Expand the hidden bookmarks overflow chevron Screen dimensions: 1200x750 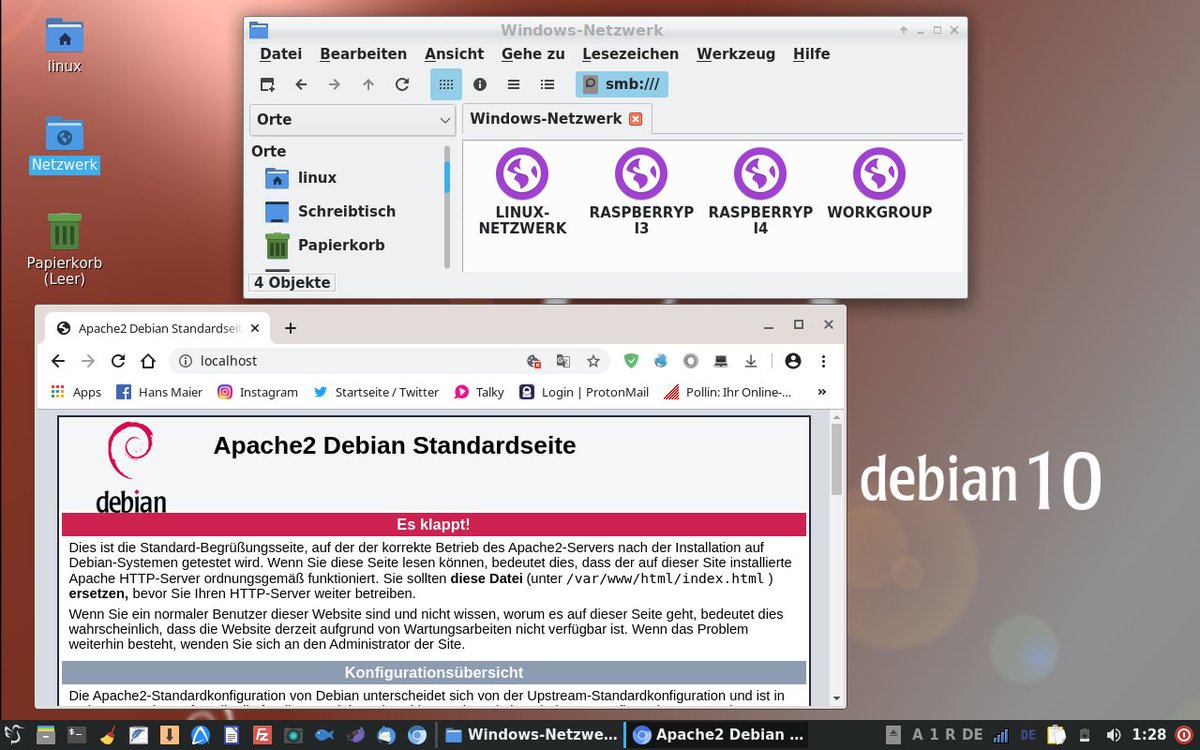[x=822, y=392]
